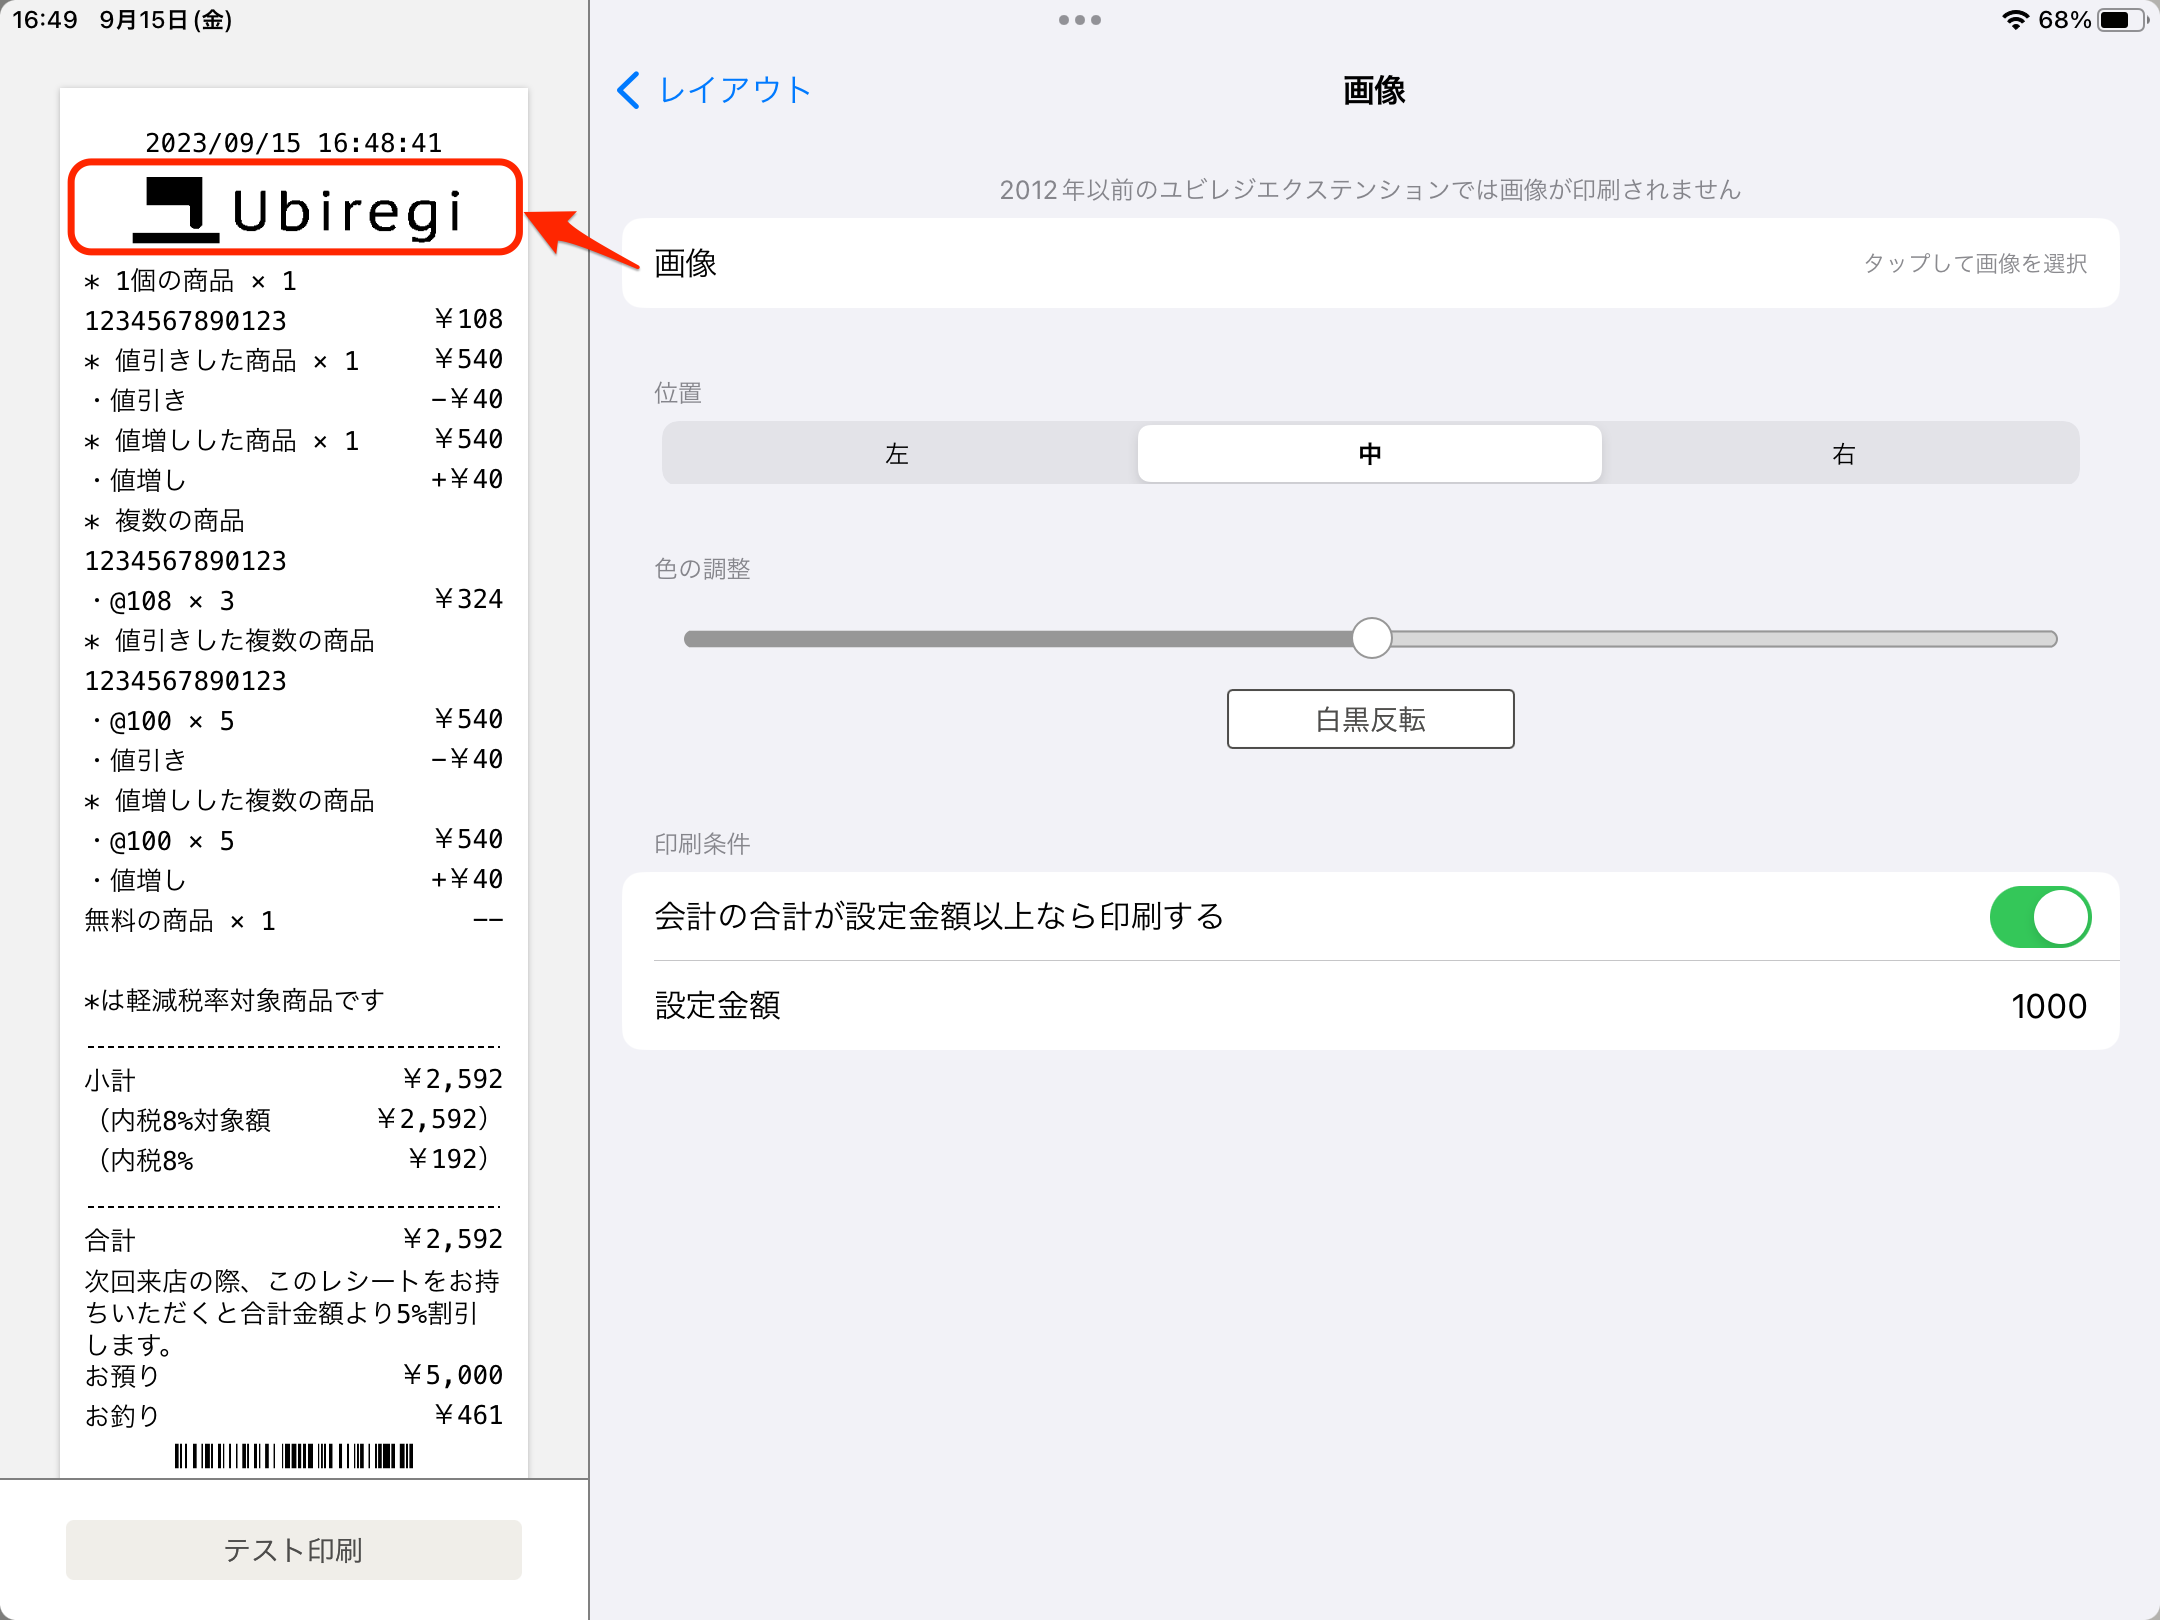Image resolution: width=2160 pixels, height=1620 pixels.
Task: Edit the 設定金額 value 1000
Action: click(x=2048, y=1006)
